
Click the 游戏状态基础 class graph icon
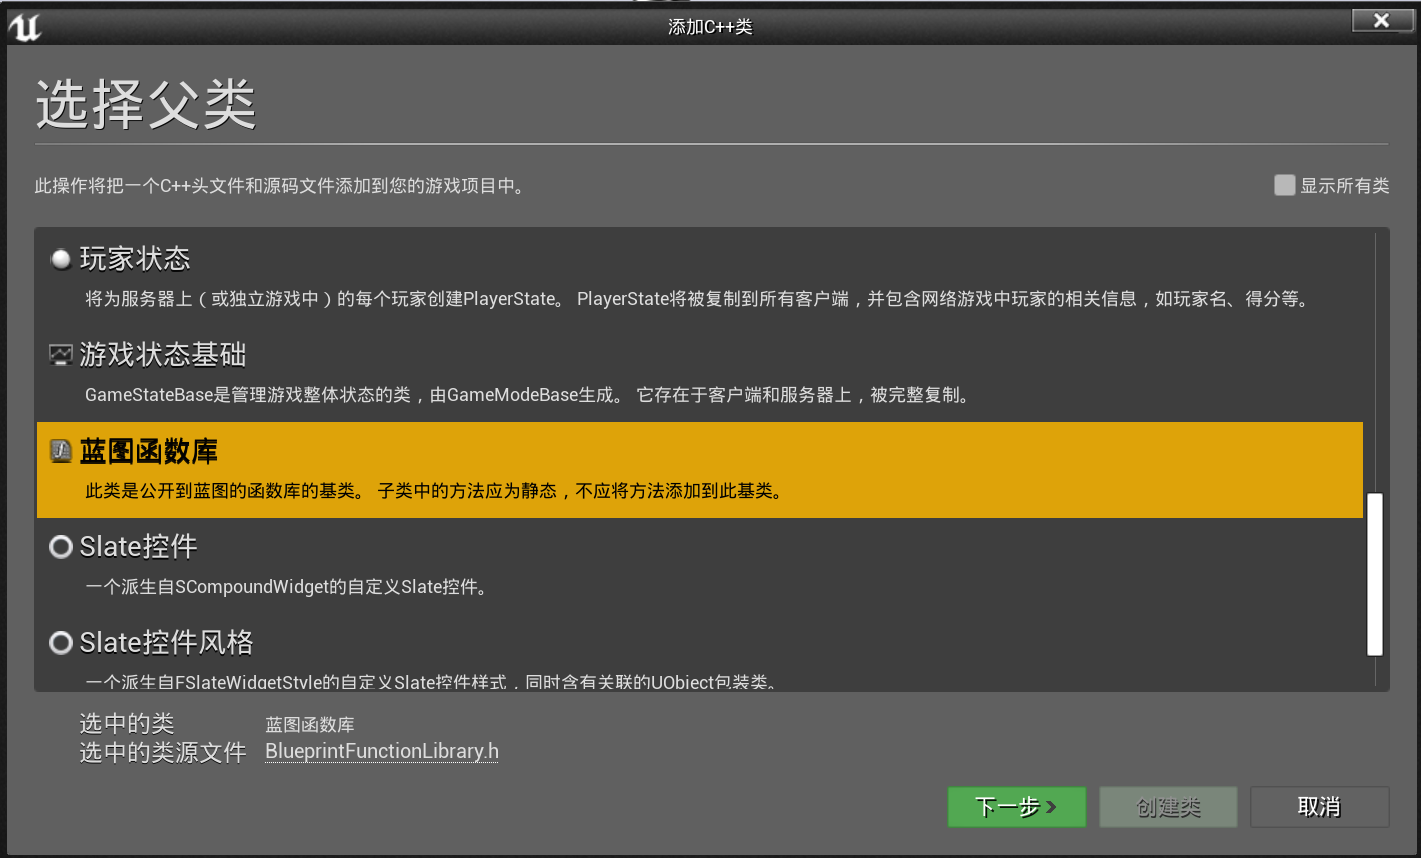click(x=60, y=353)
